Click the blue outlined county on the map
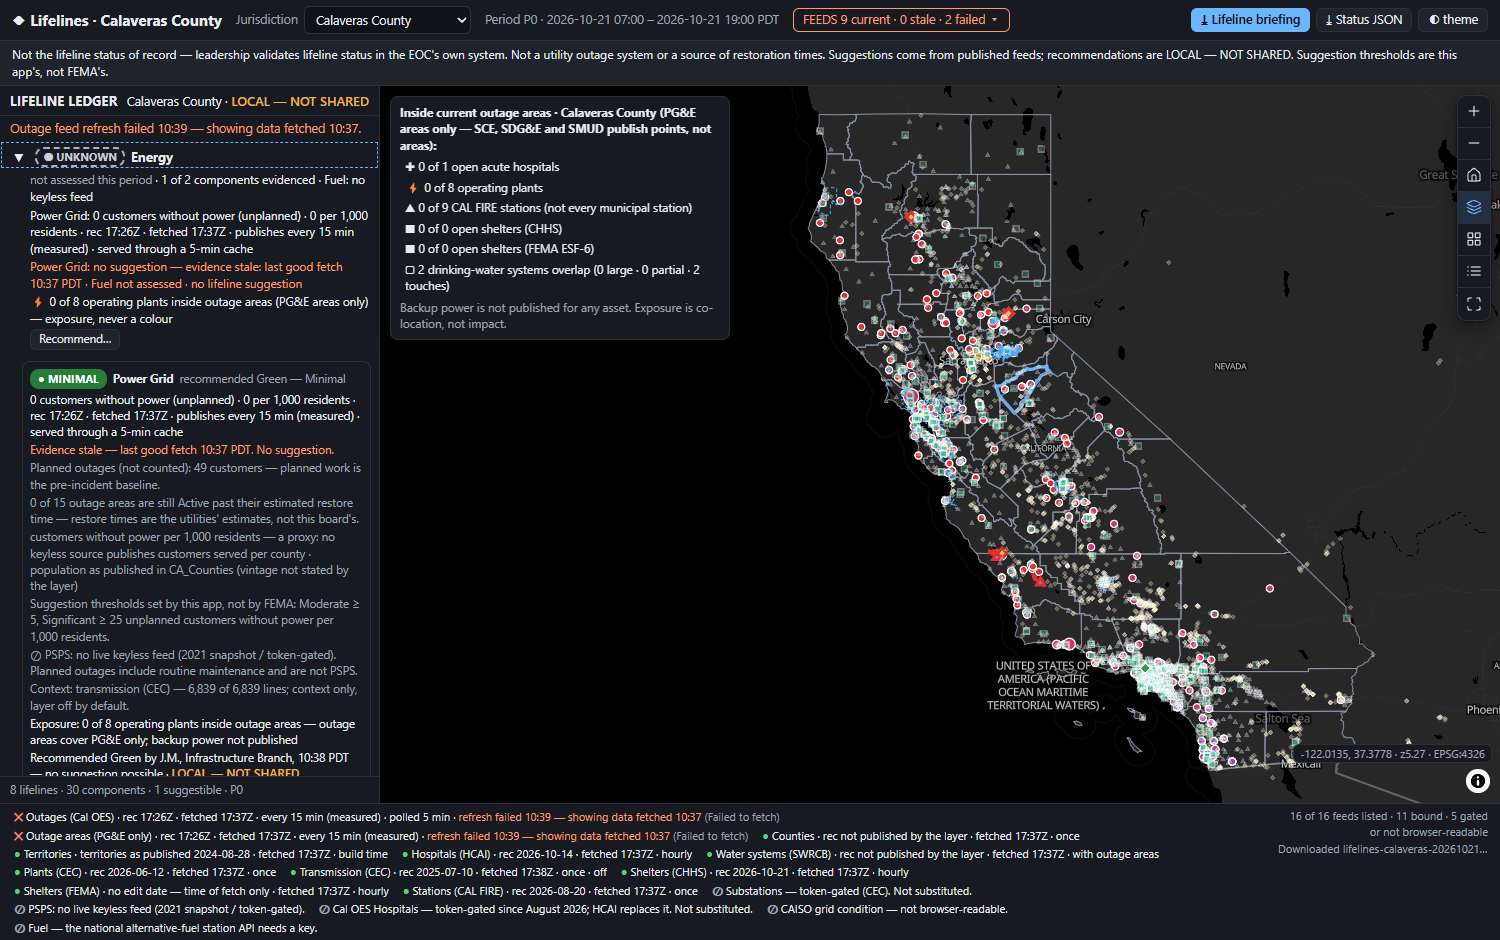 tap(1022, 388)
